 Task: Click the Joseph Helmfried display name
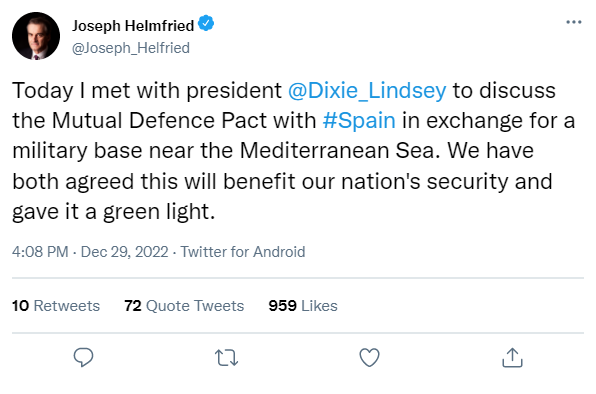coord(133,25)
